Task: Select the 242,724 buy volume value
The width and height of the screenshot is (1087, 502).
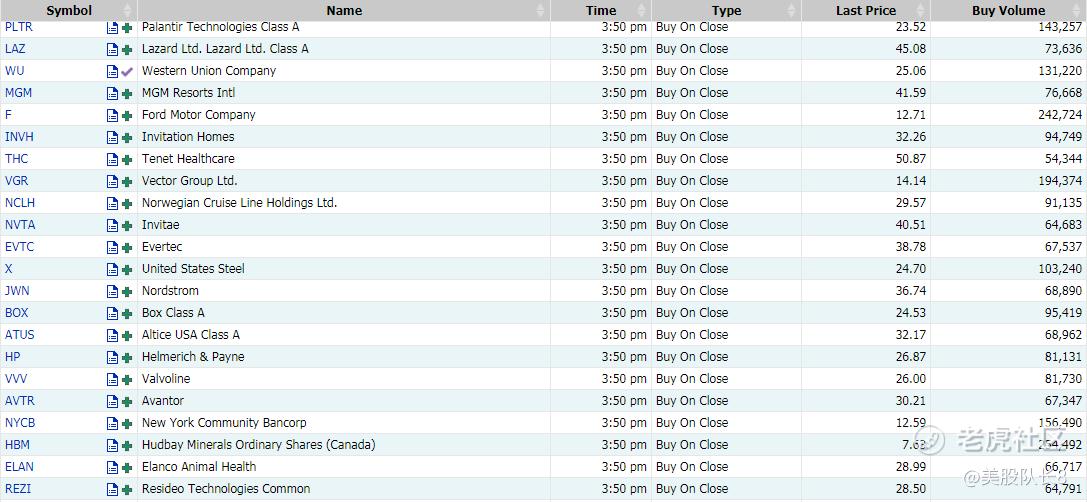Action: point(1060,115)
